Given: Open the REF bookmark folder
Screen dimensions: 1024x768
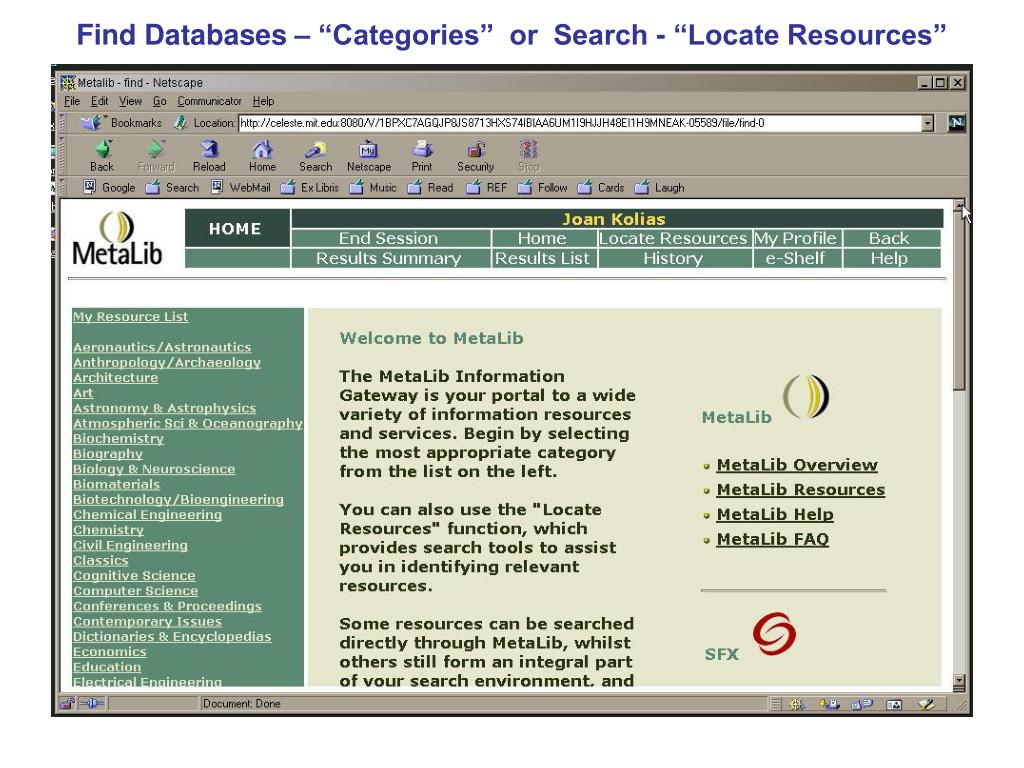Looking at the screenshot, I should pyautogui.click(x=487, y=187).
